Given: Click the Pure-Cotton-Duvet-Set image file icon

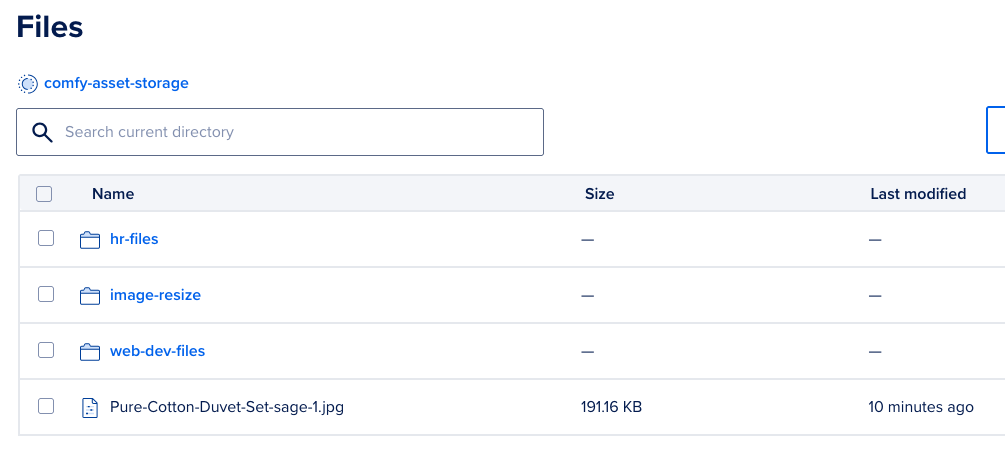Looking at the screenshot, I should (90, 407).
